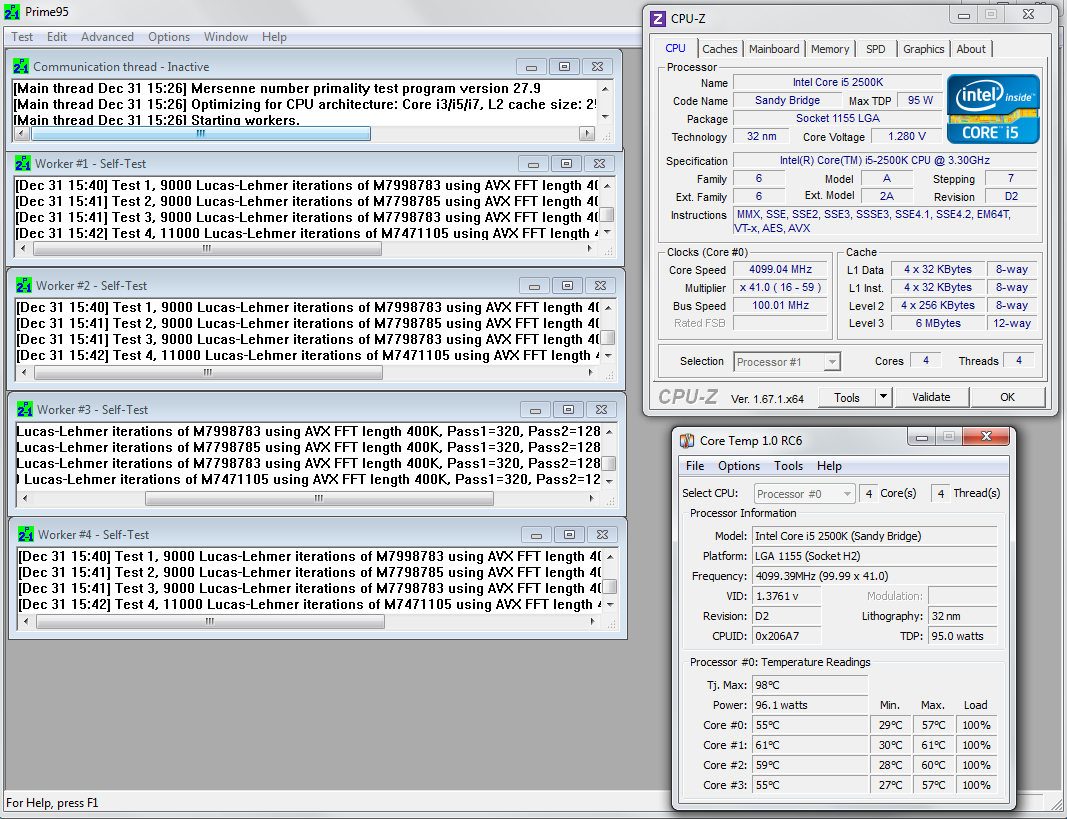This screenshot has height=819, width=1067.
Task: Switch to the SPD tab in CPU-Z
Action: tap(876, 49)
